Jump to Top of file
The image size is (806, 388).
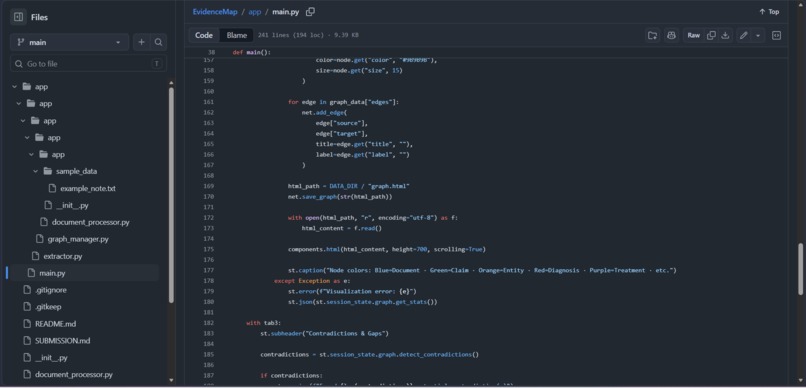pyautogui.click(x=769, y=12)
